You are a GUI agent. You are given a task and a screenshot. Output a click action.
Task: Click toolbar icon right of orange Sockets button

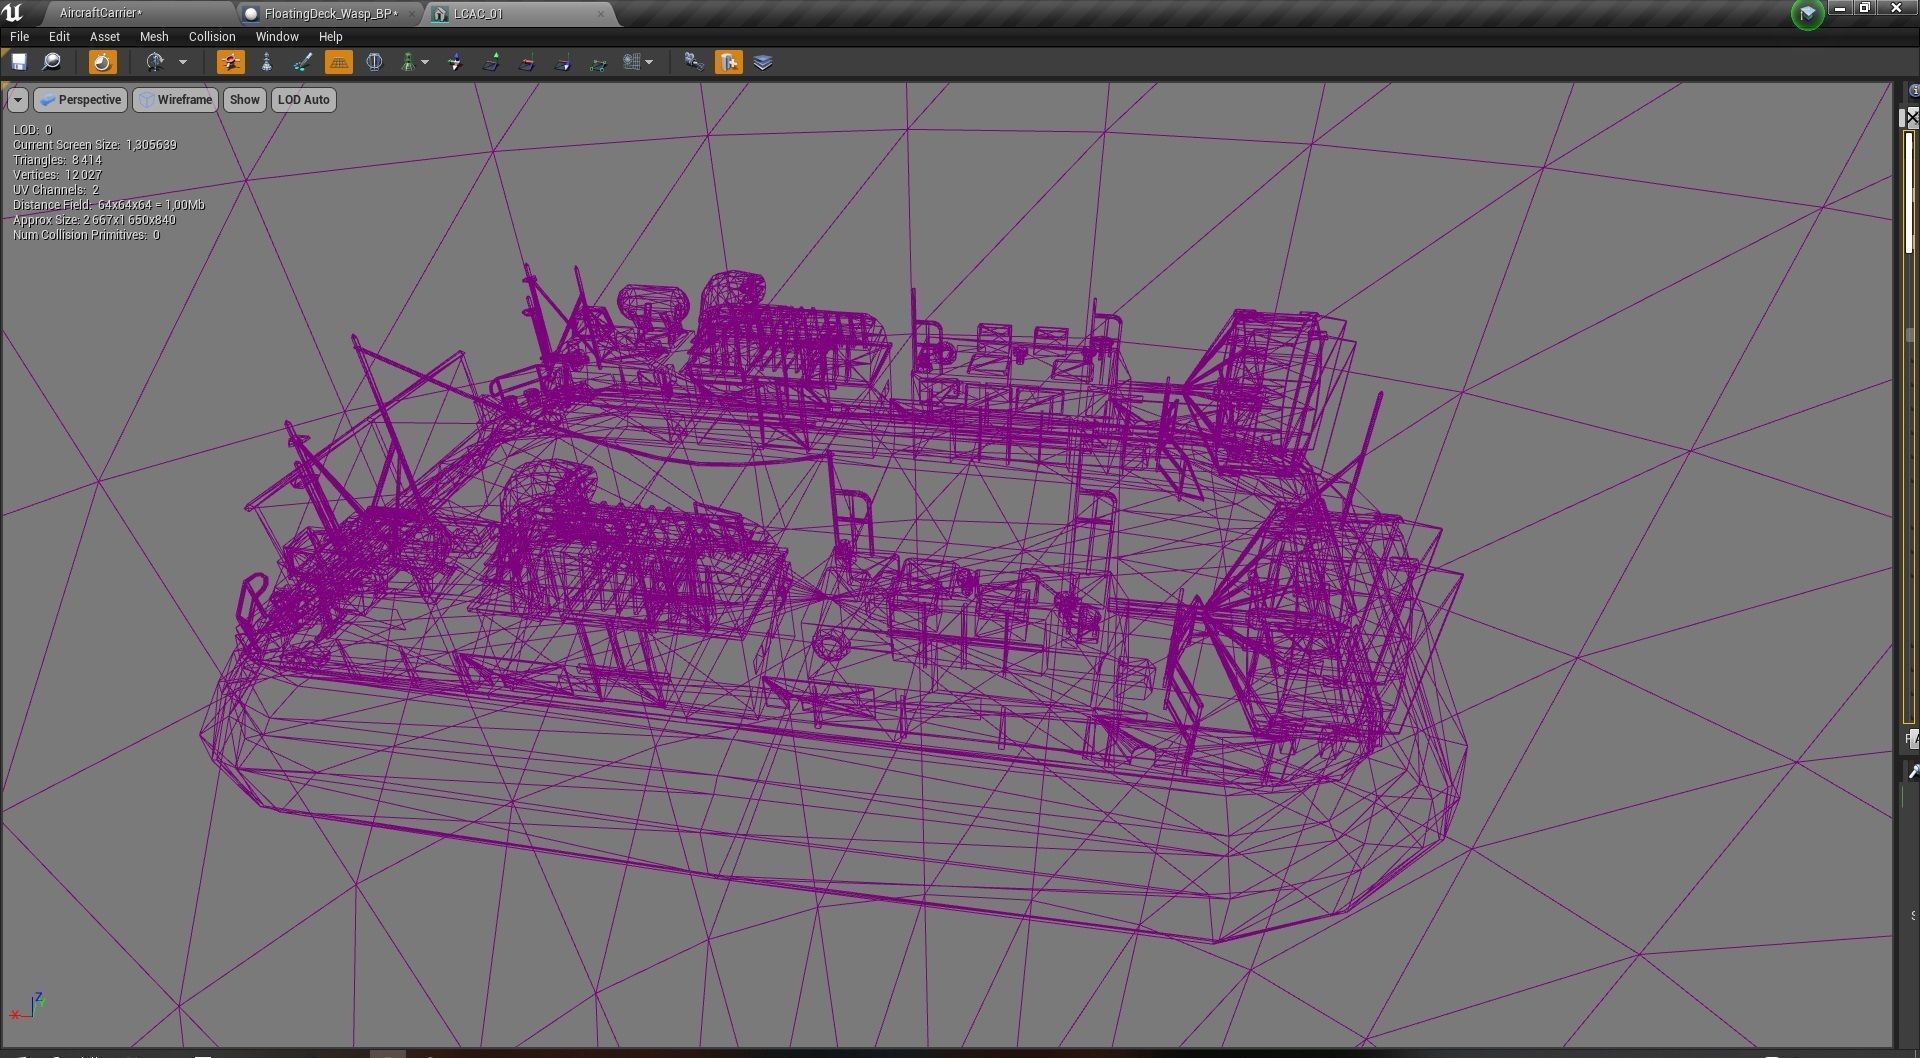[267, 62]
